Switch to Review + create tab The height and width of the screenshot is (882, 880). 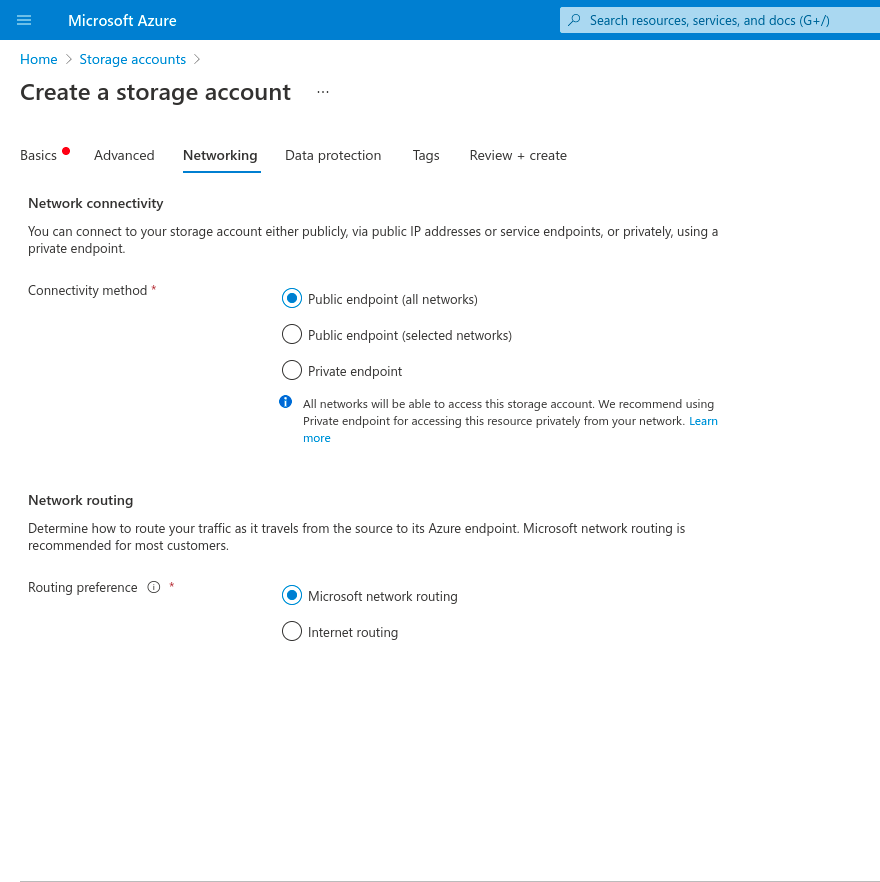[x=518, y=156]
